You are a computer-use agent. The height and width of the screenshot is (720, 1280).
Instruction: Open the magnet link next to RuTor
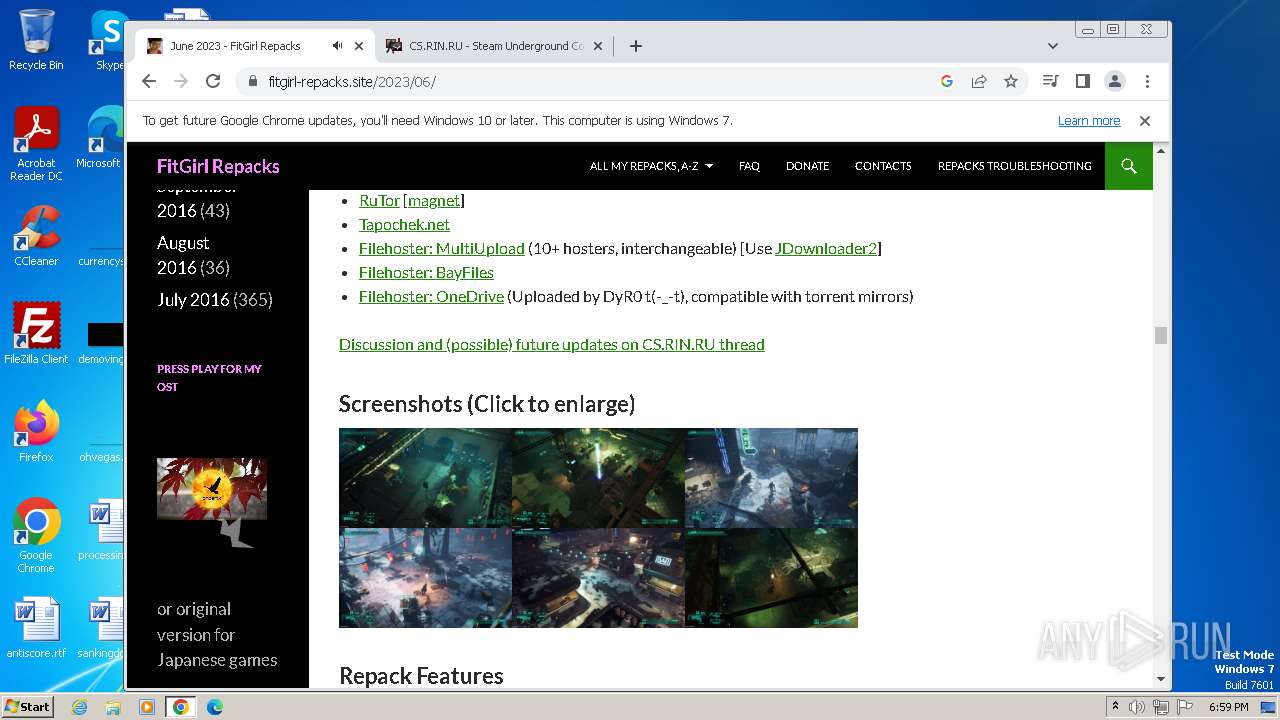(433, 200)
